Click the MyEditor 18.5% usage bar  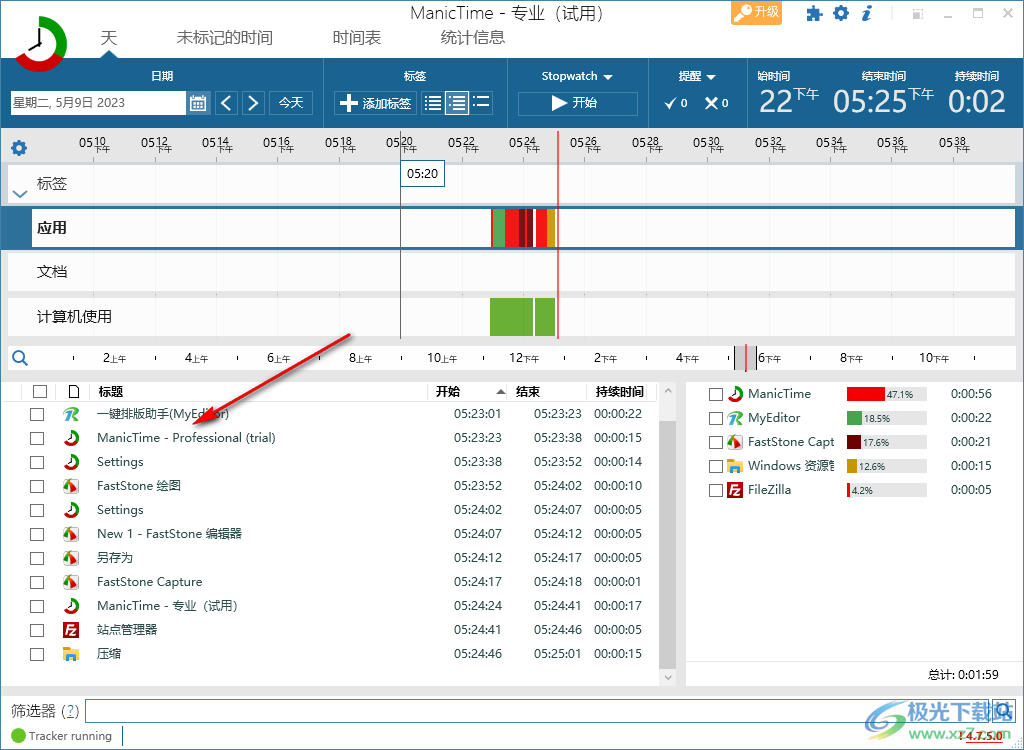(x=886, y=418)
